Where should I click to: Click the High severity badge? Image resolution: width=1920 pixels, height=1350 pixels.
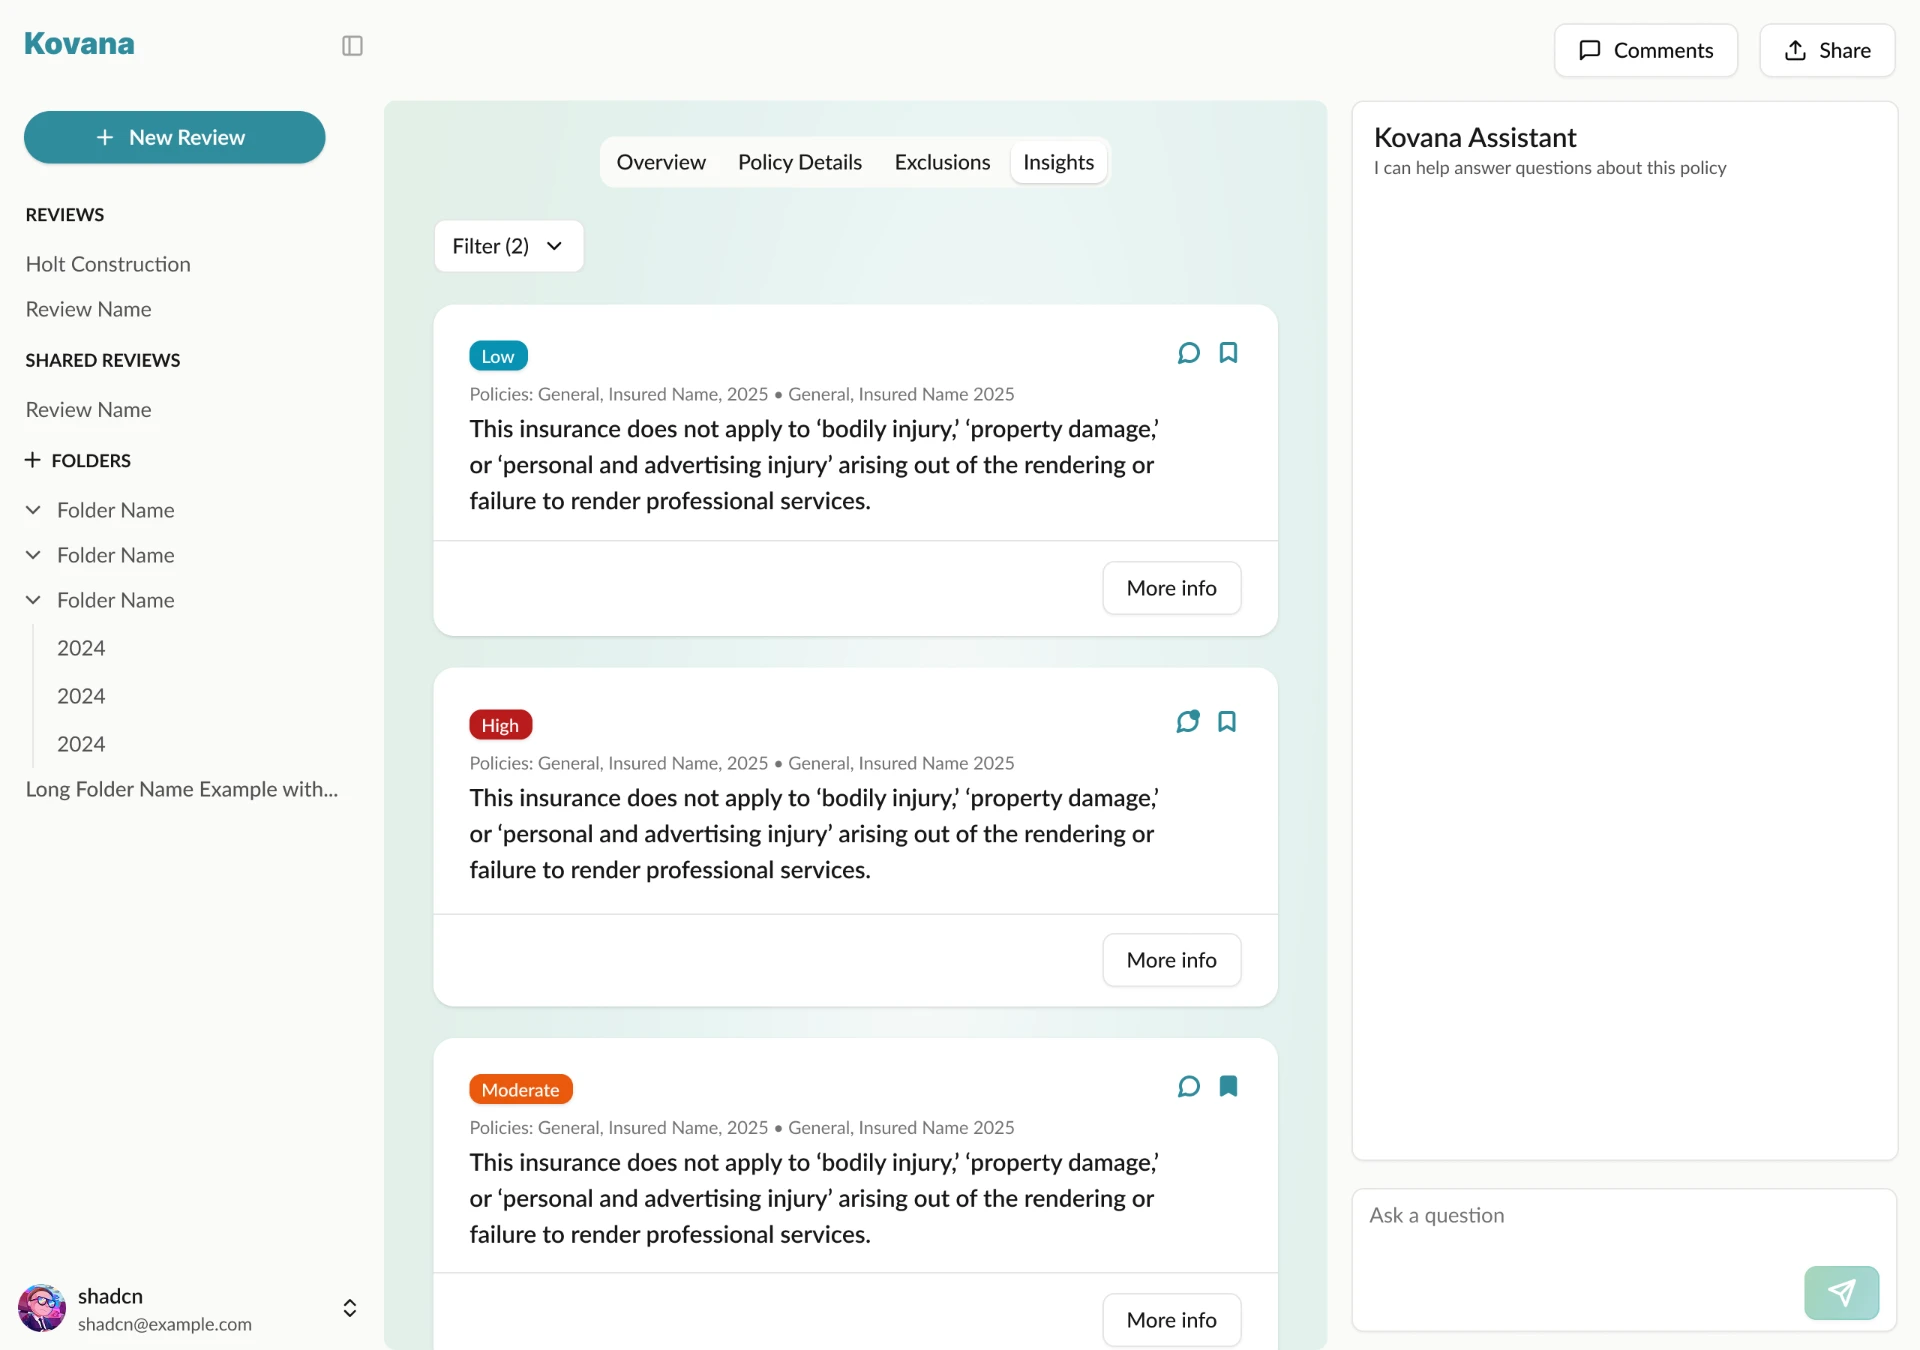click(500, 725)
